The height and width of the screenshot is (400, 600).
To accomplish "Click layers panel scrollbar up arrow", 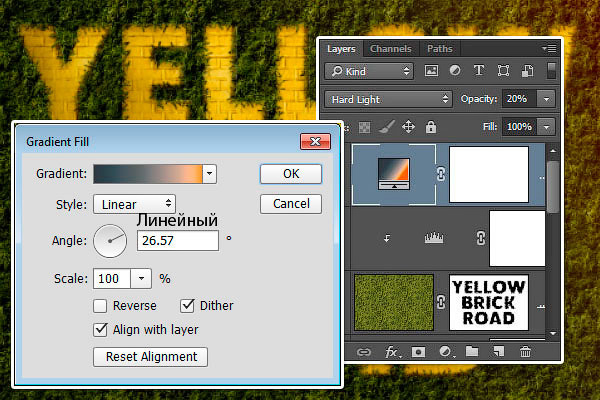I will coord(553,151).
